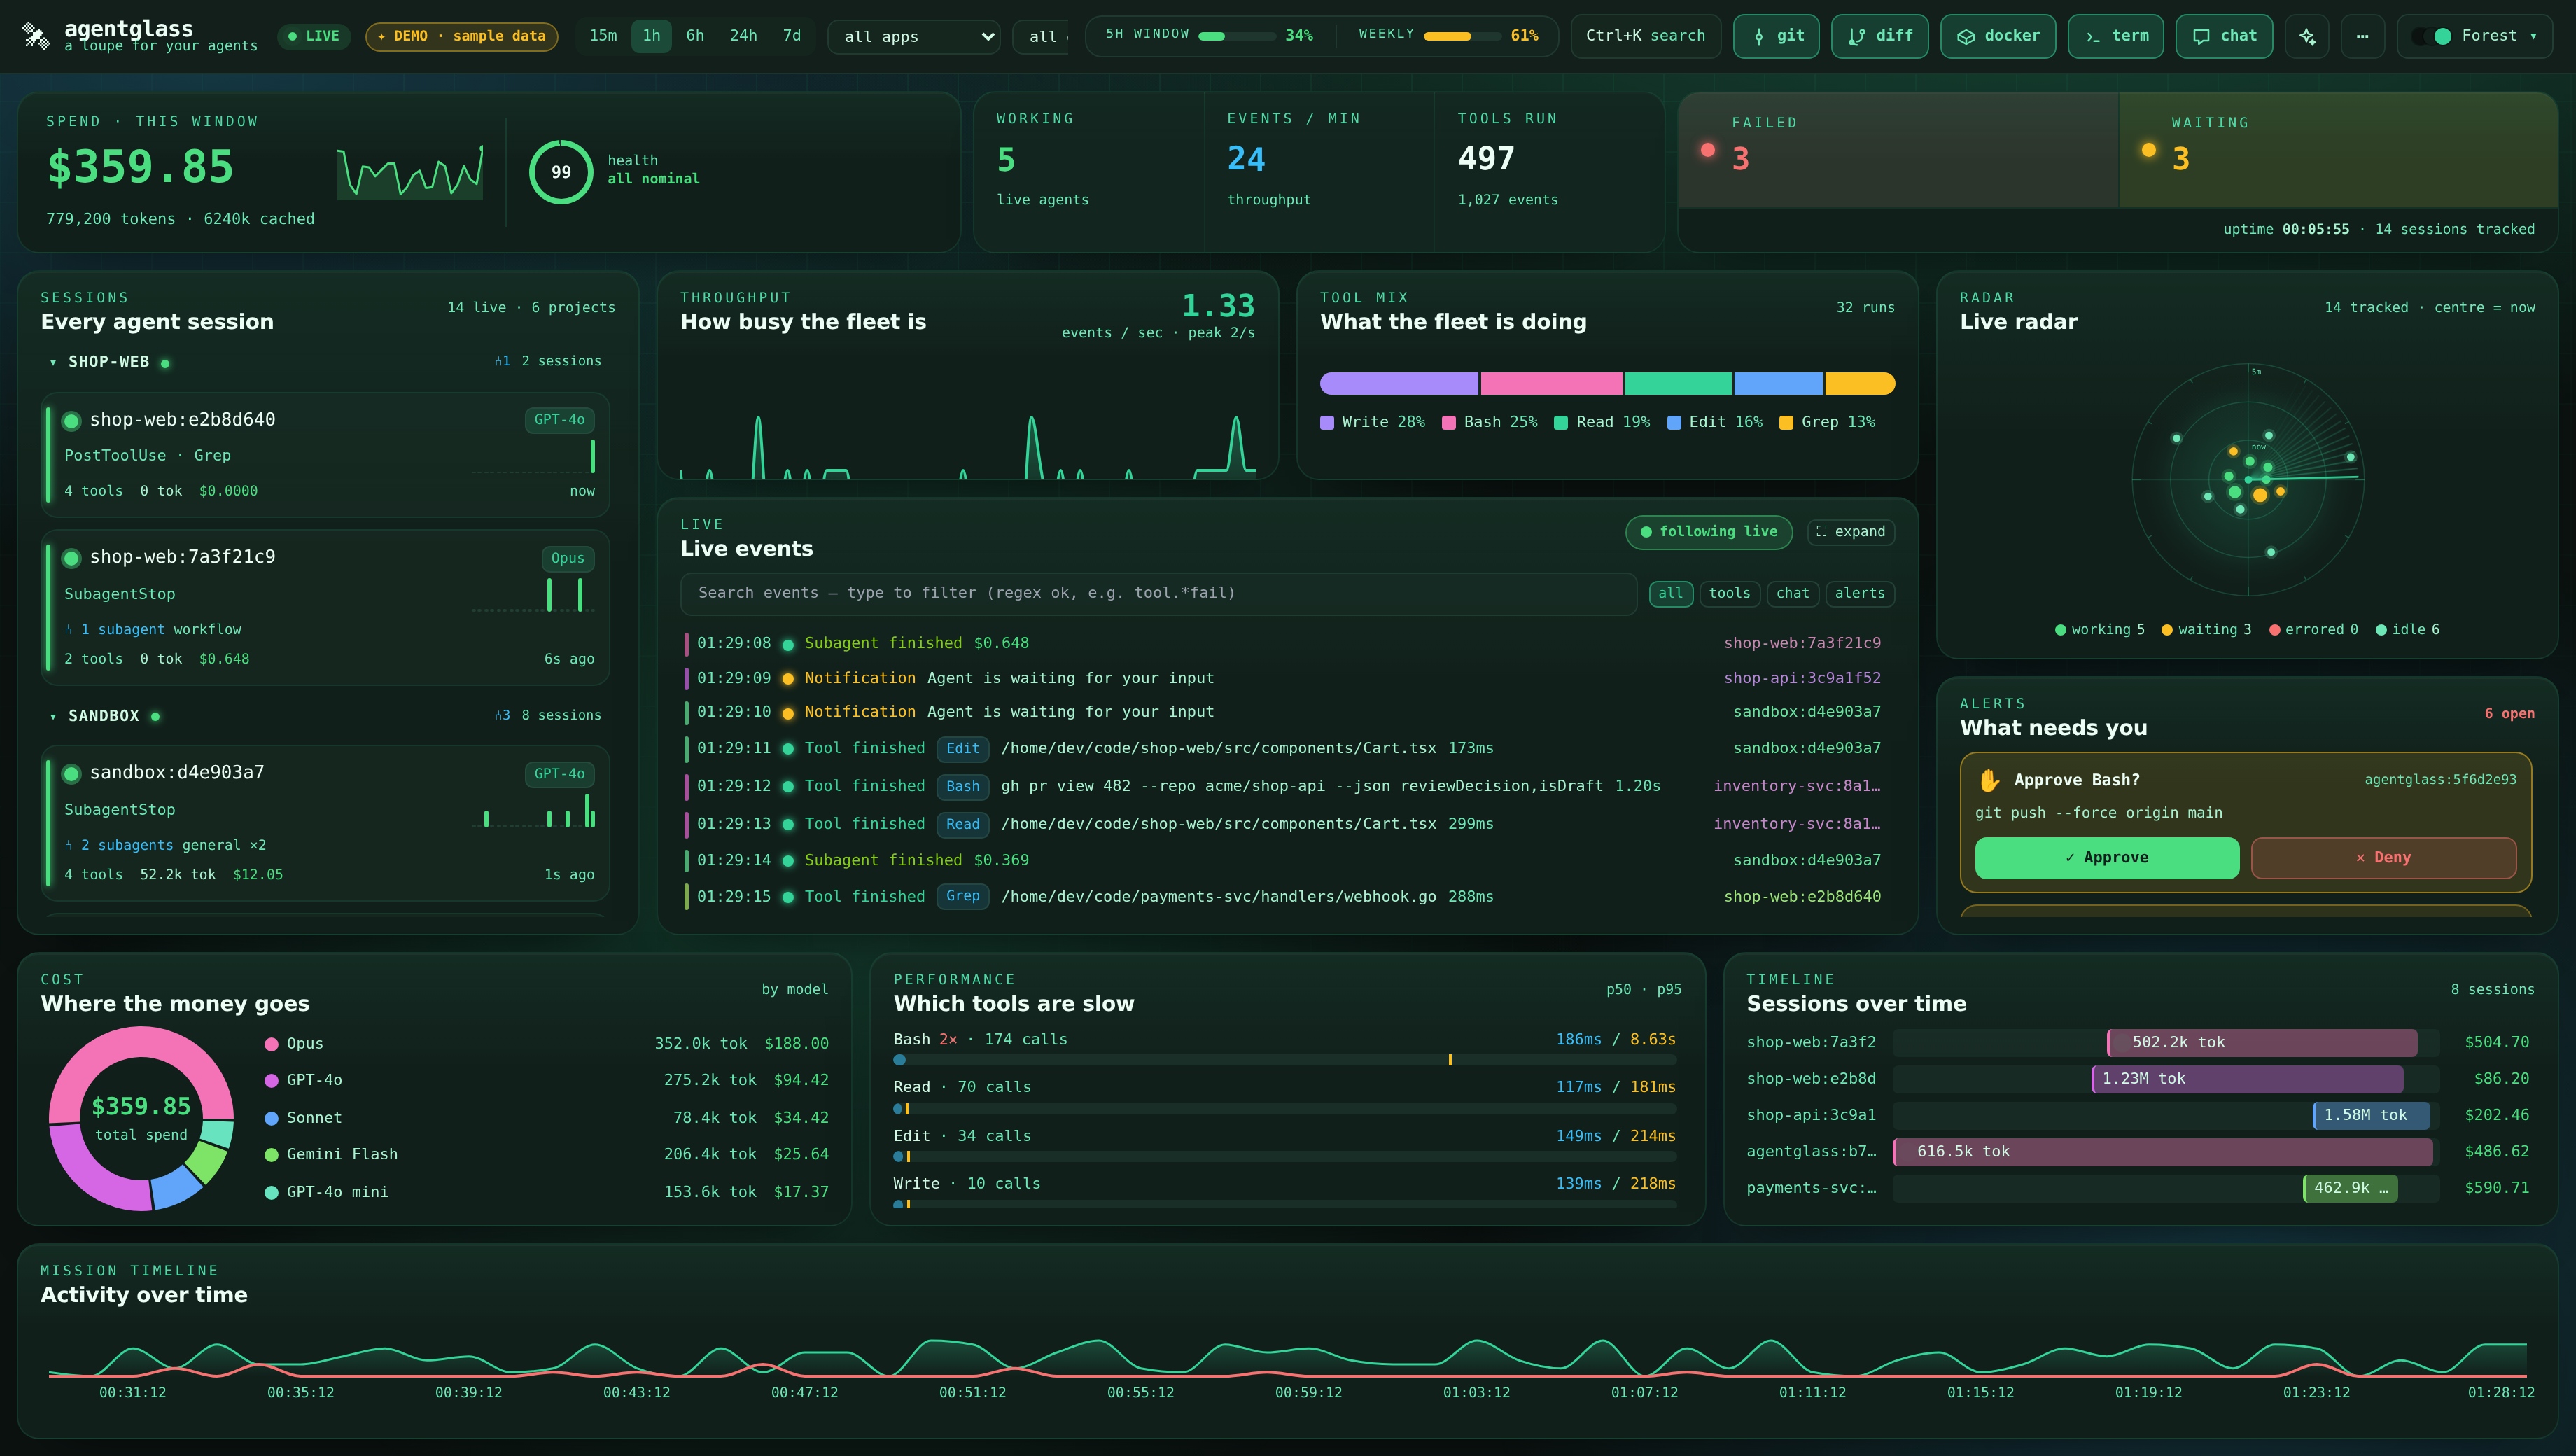This screenshot has width=2576, height=1456.
Task: Click the health 99 ring gauge
Action: (561, 172)
